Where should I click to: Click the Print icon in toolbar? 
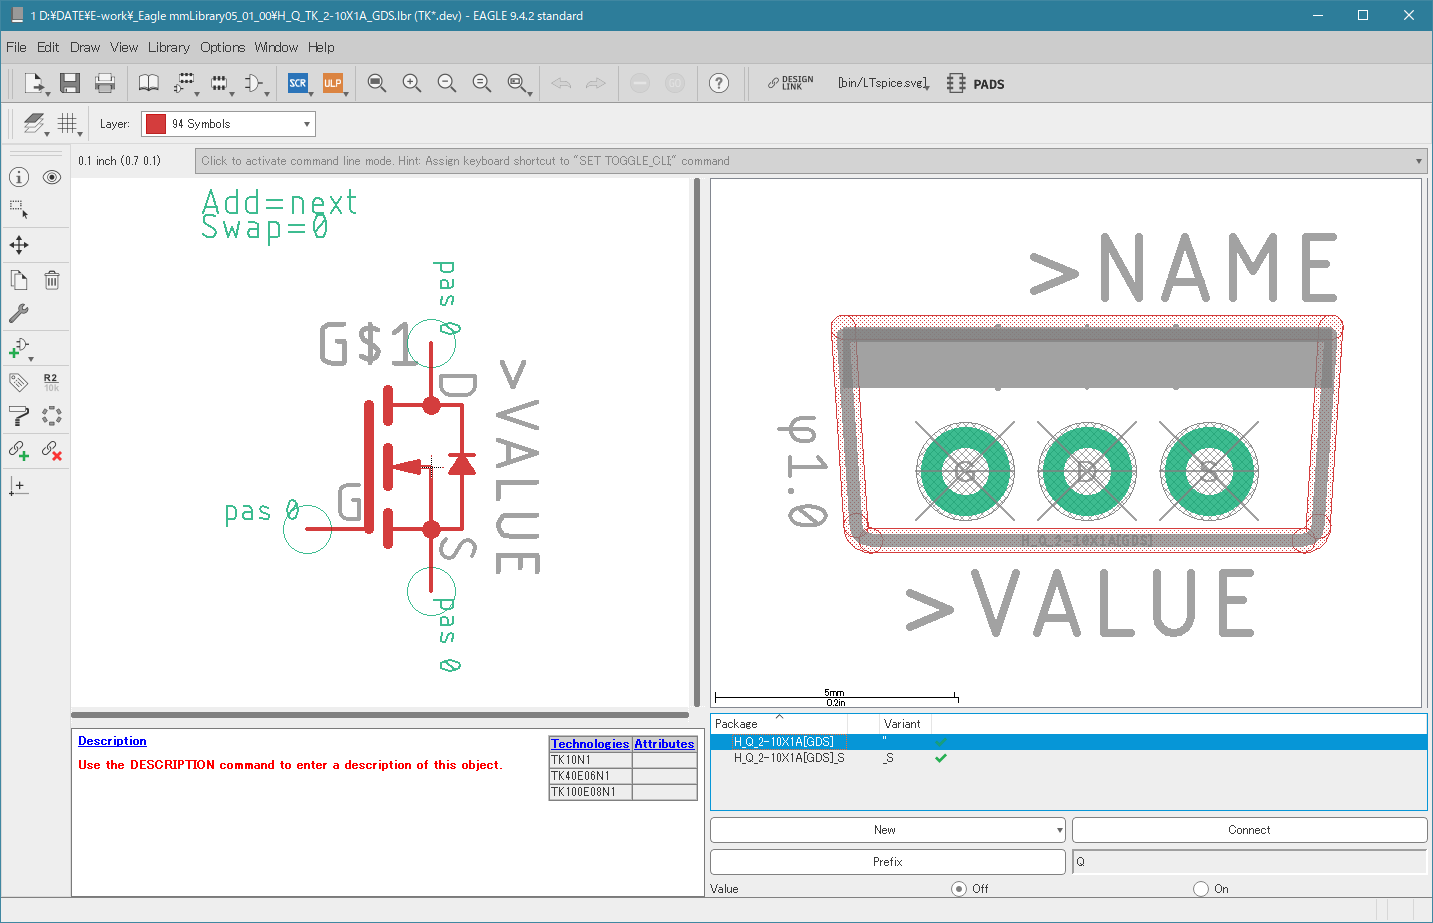104,84
